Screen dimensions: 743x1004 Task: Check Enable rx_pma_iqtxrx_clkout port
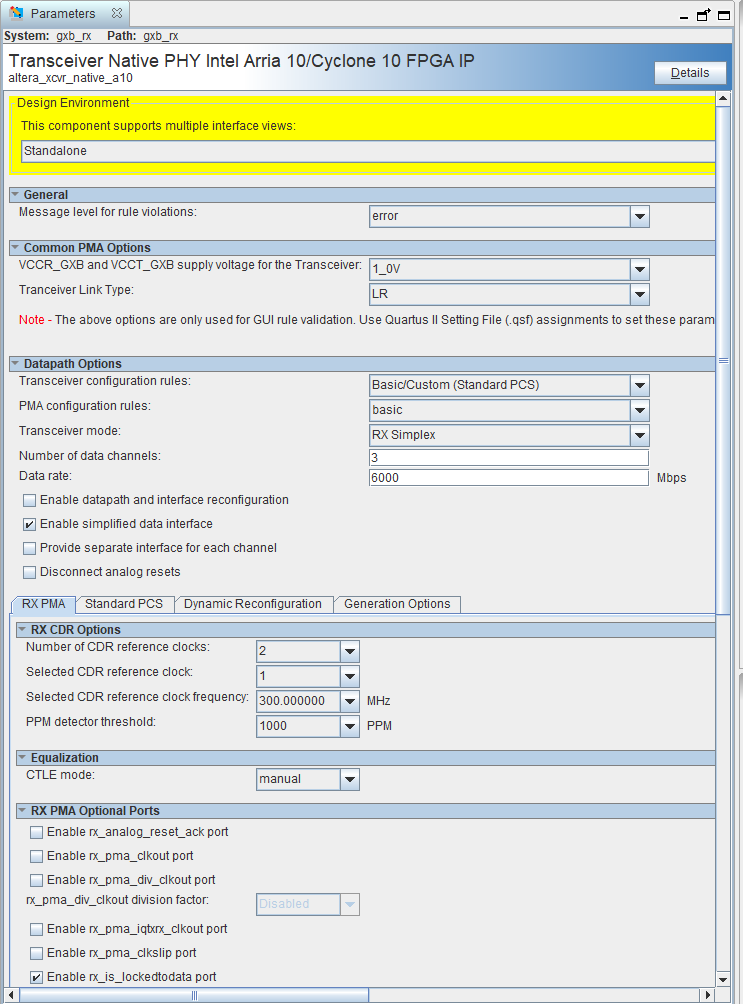(37, 929)
